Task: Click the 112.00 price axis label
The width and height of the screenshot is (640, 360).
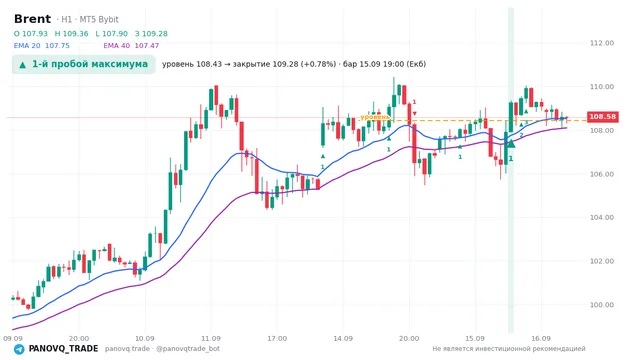Action: (602, 43)
